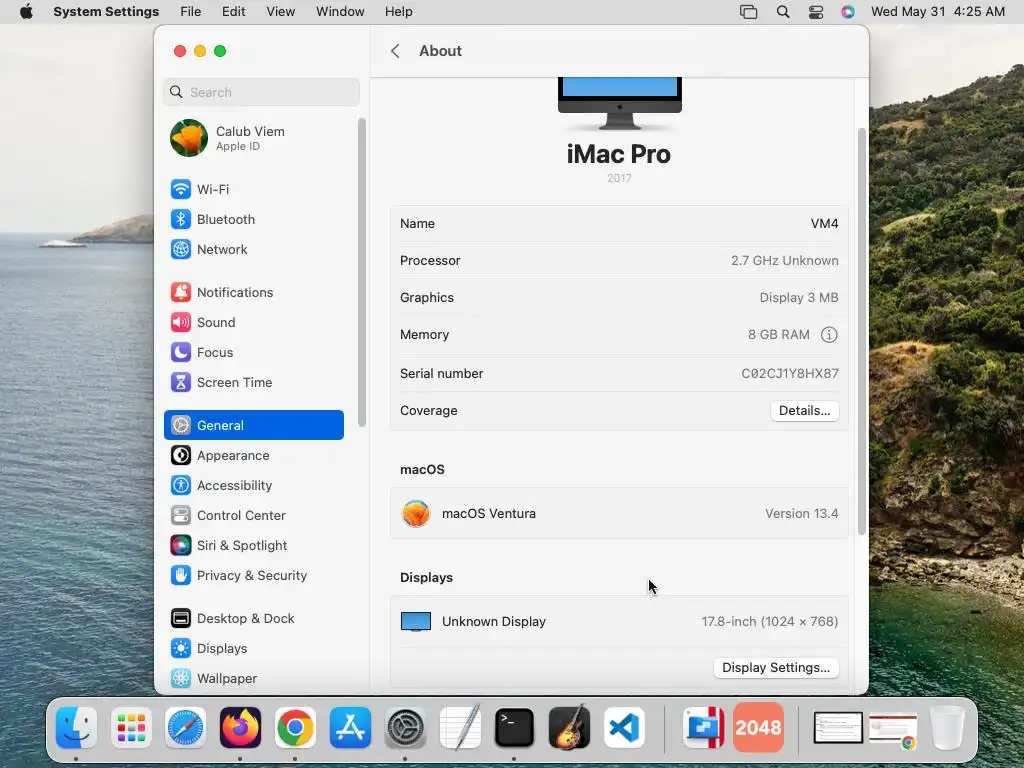
Task: Open Launchpad from the Dock
Action: coord(131,728)
